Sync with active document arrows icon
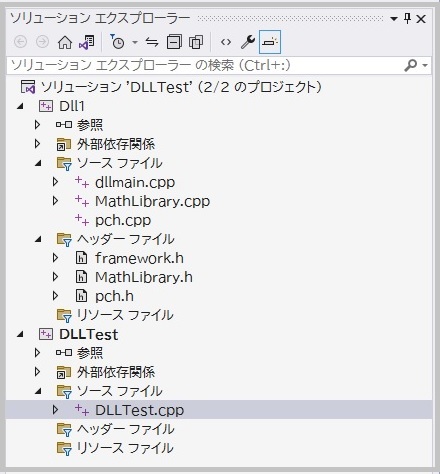 [152, 42]
